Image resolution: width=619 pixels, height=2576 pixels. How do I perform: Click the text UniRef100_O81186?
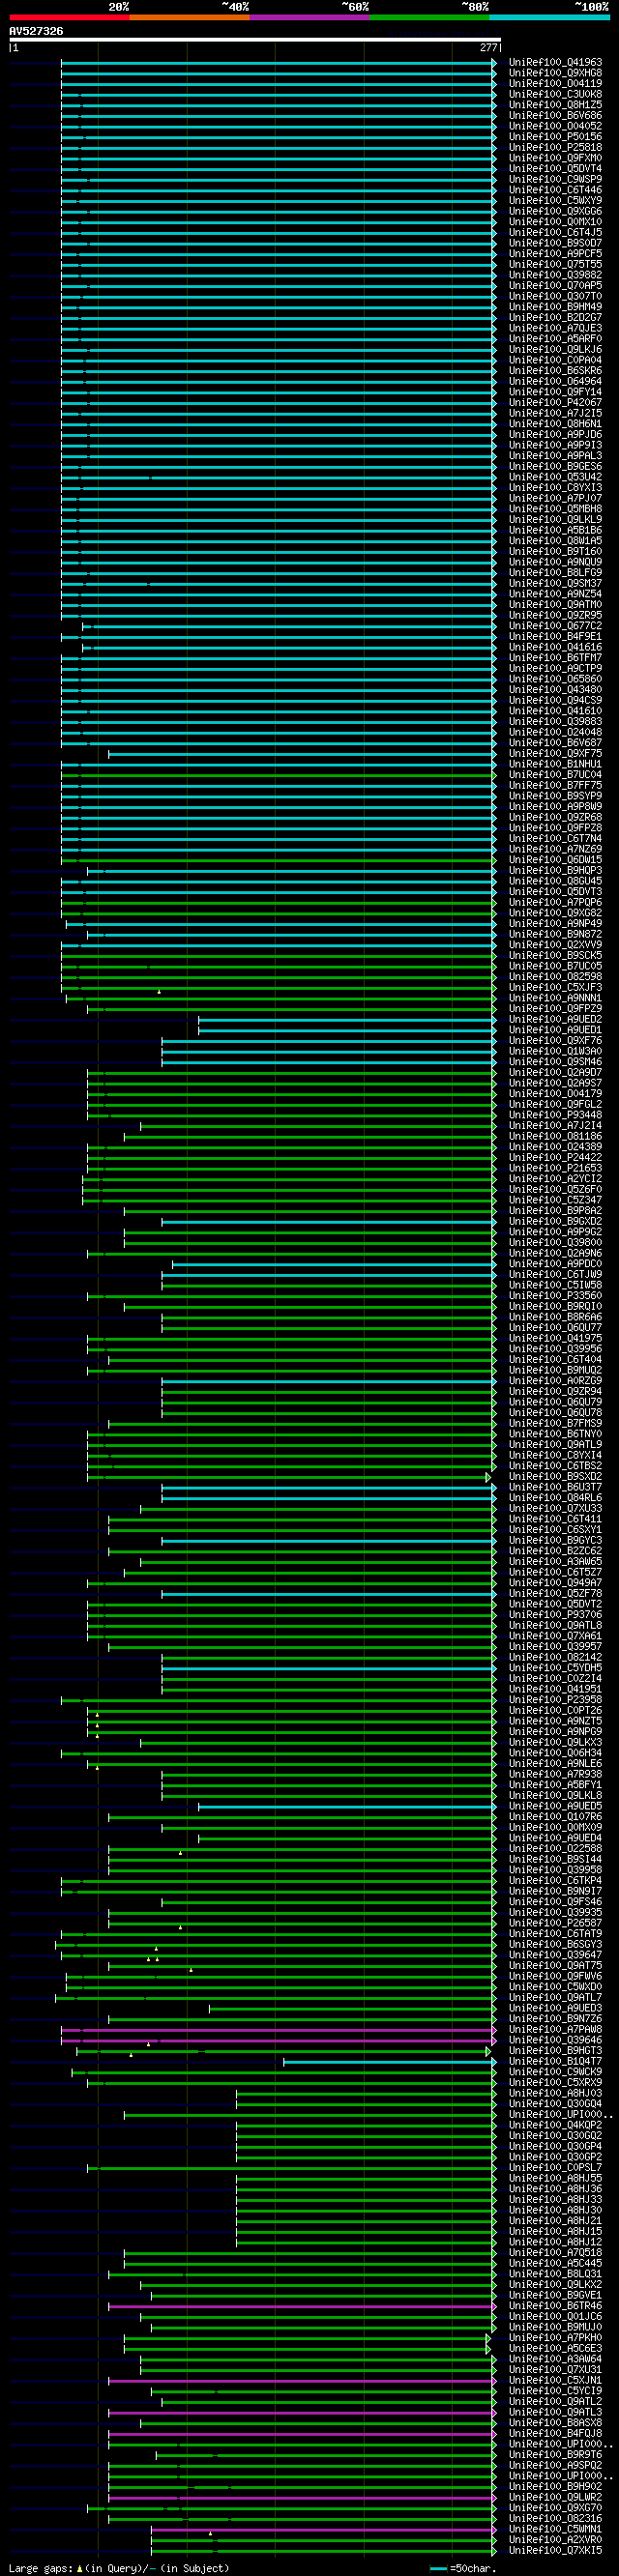point(555,1136)
